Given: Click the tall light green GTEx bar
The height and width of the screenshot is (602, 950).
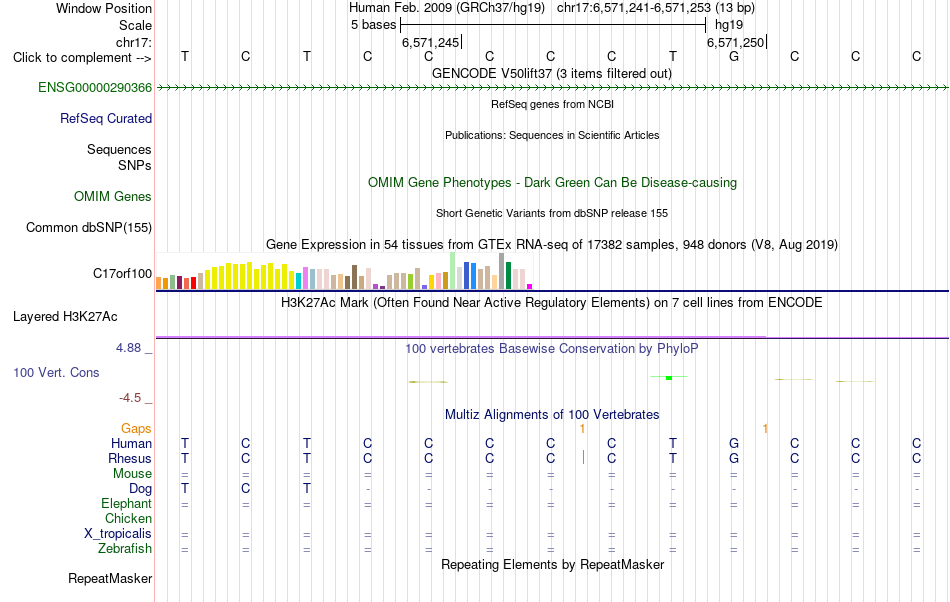Looking at the screenshot, I should (453, 271).
